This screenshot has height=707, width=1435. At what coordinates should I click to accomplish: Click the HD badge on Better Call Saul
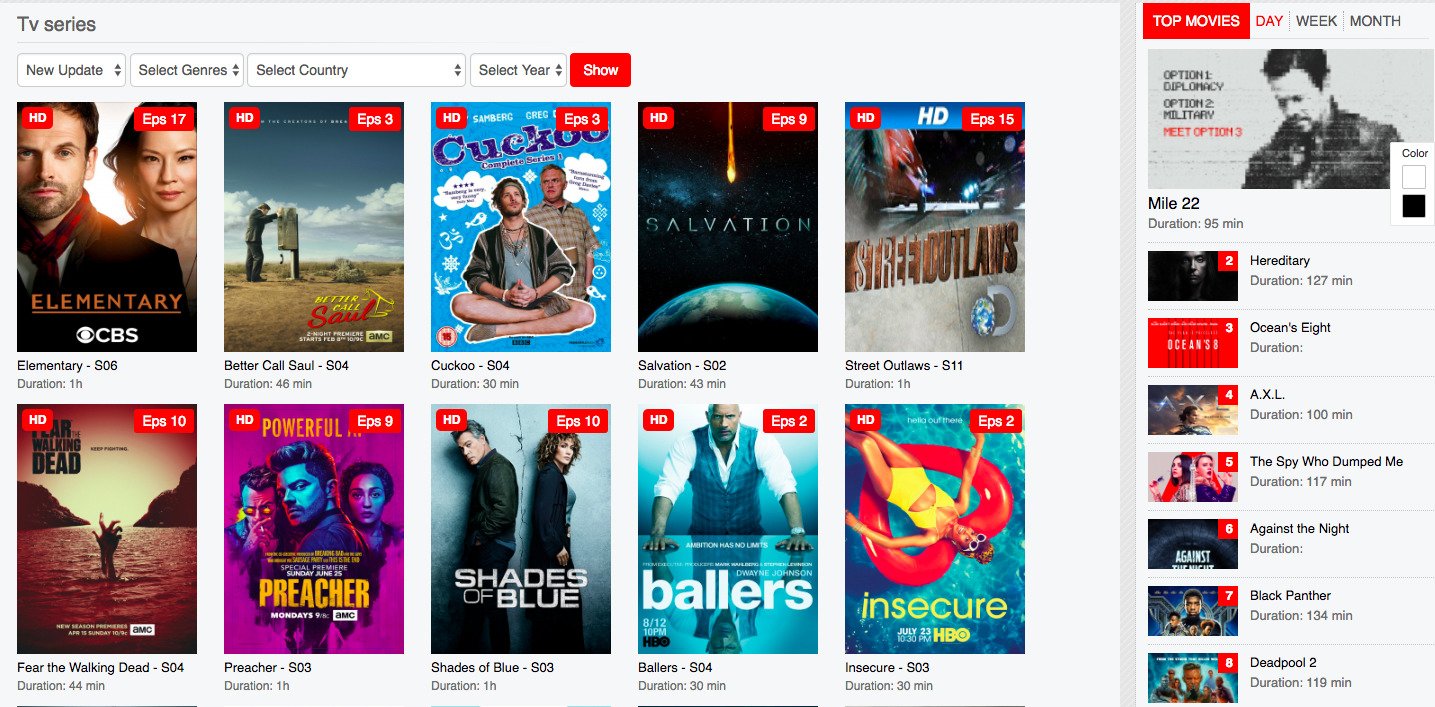(245, 118)
